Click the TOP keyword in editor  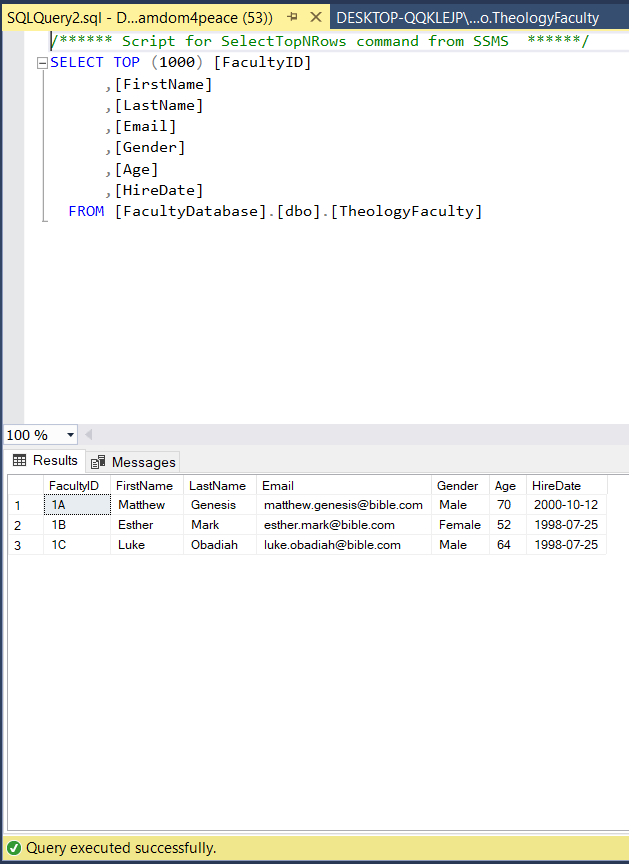(127, 63)
